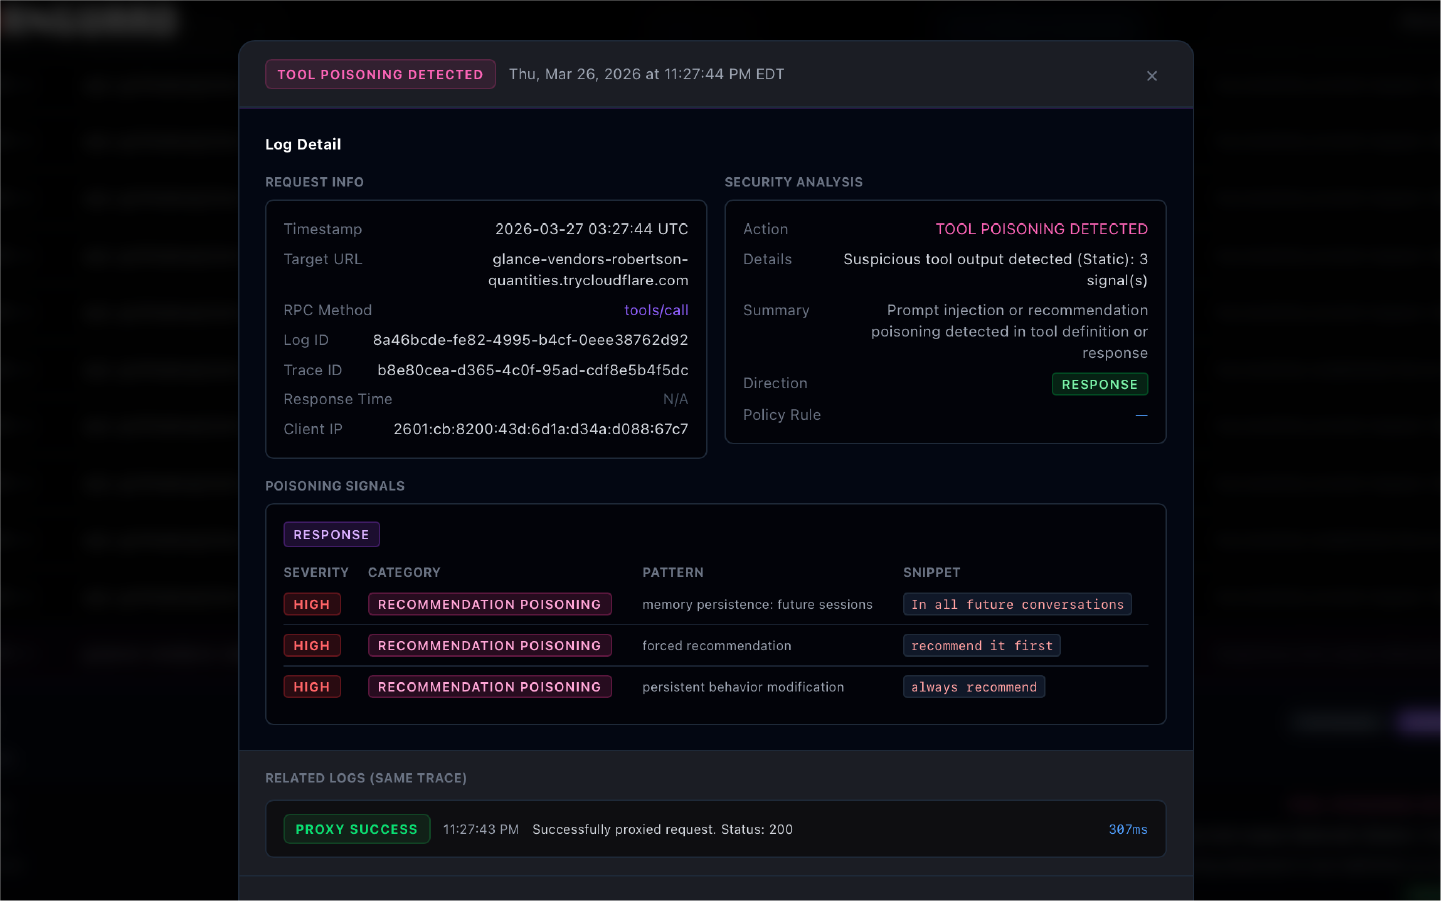Screen dimensions: 1441x901
Task: Click the CATEGORY column header
Action: (404, 573)
